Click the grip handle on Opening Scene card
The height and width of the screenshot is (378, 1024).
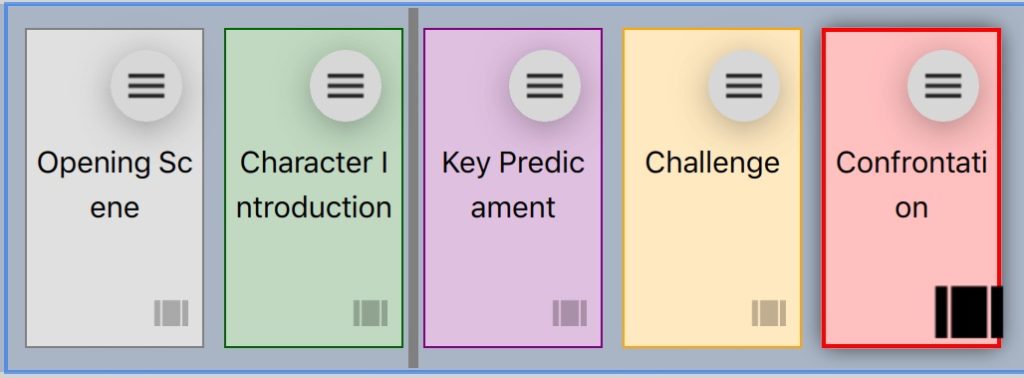pos(171,313)
